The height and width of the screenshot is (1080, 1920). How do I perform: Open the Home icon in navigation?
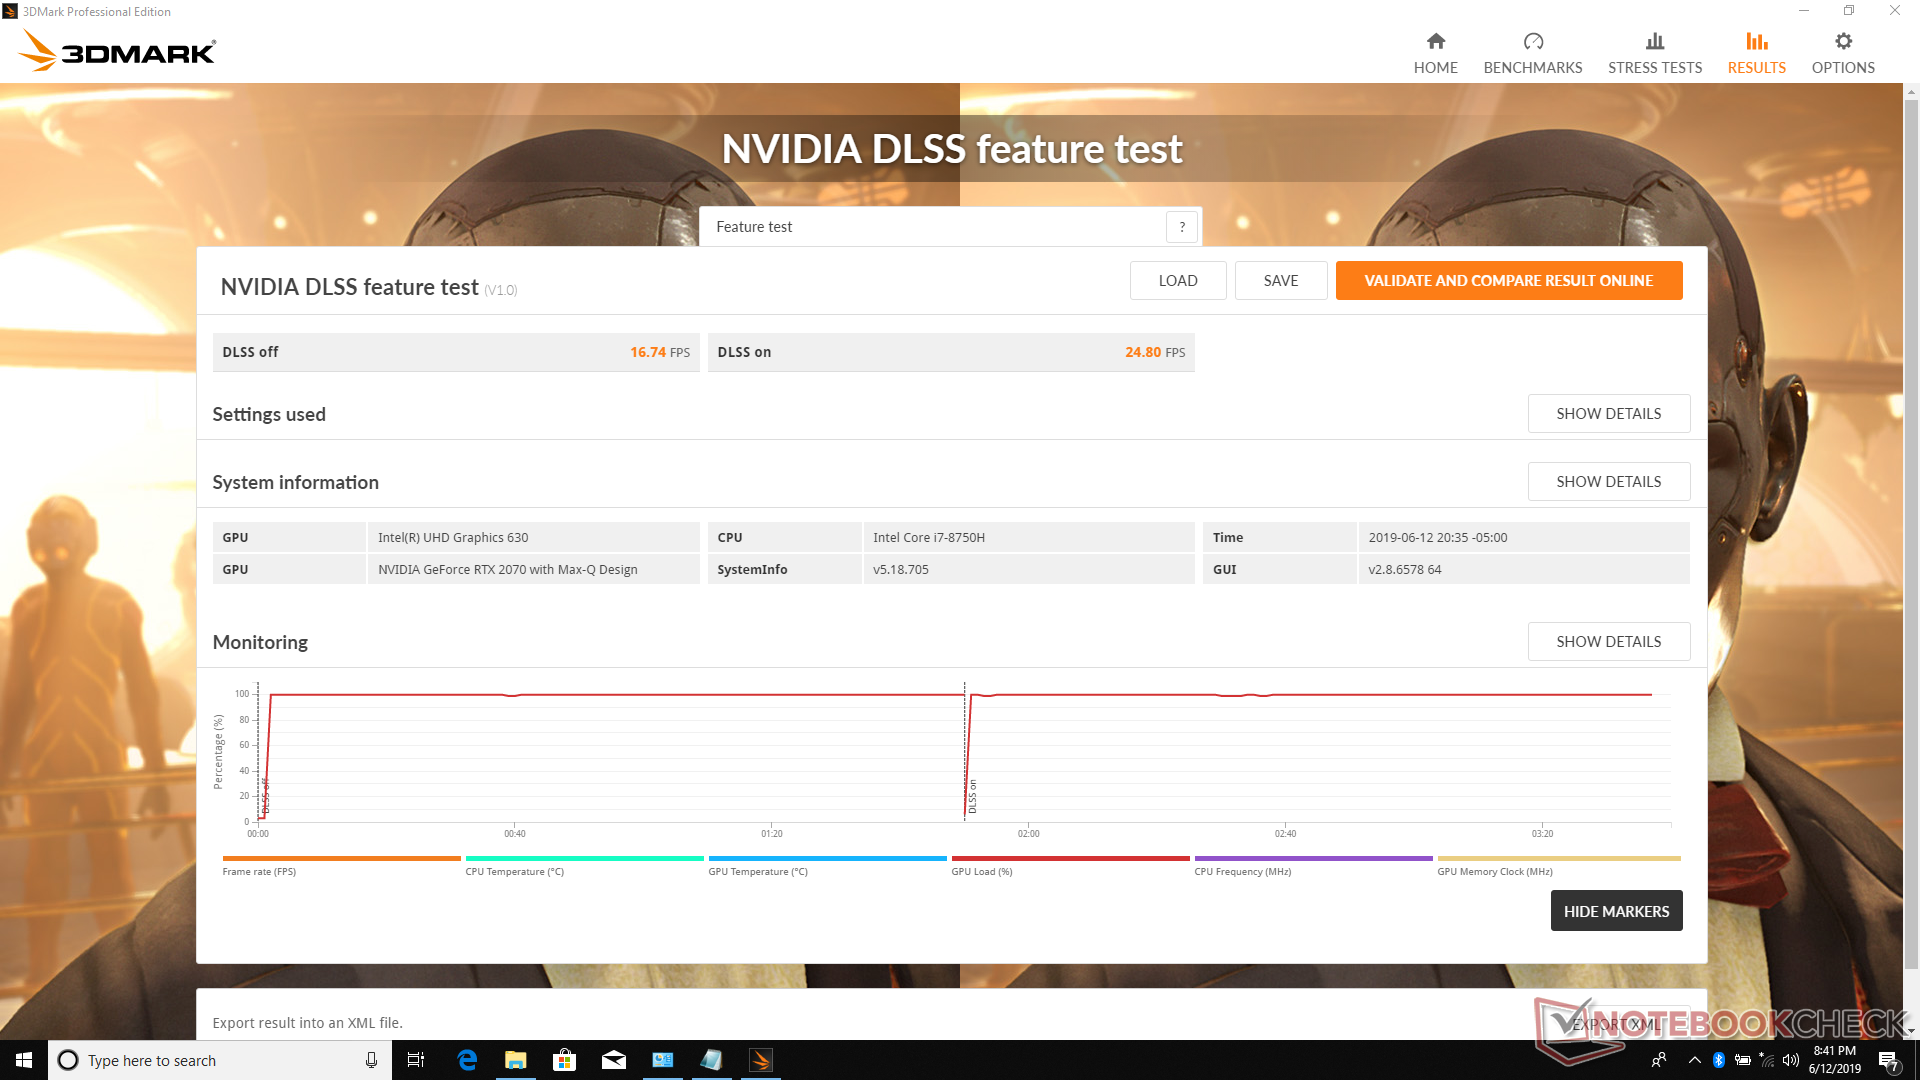[1435, 42]
